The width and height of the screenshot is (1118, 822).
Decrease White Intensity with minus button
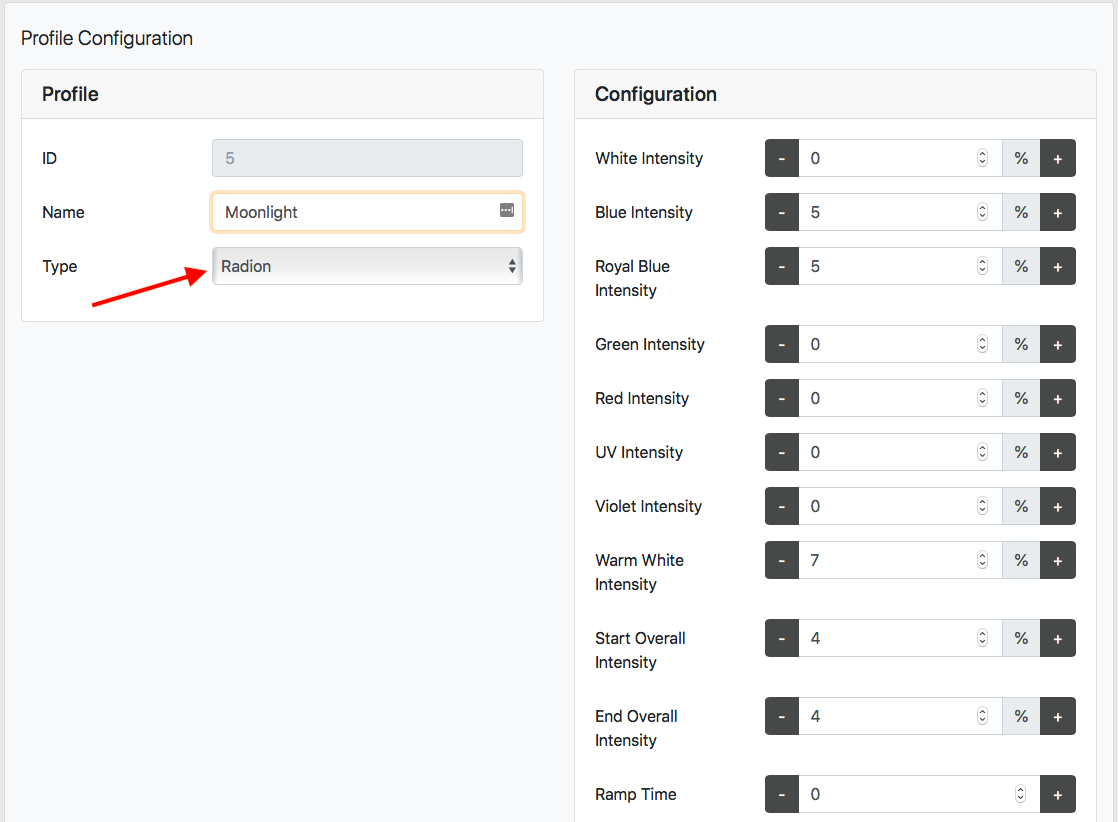pyautogui.click(x=781, y=158)
